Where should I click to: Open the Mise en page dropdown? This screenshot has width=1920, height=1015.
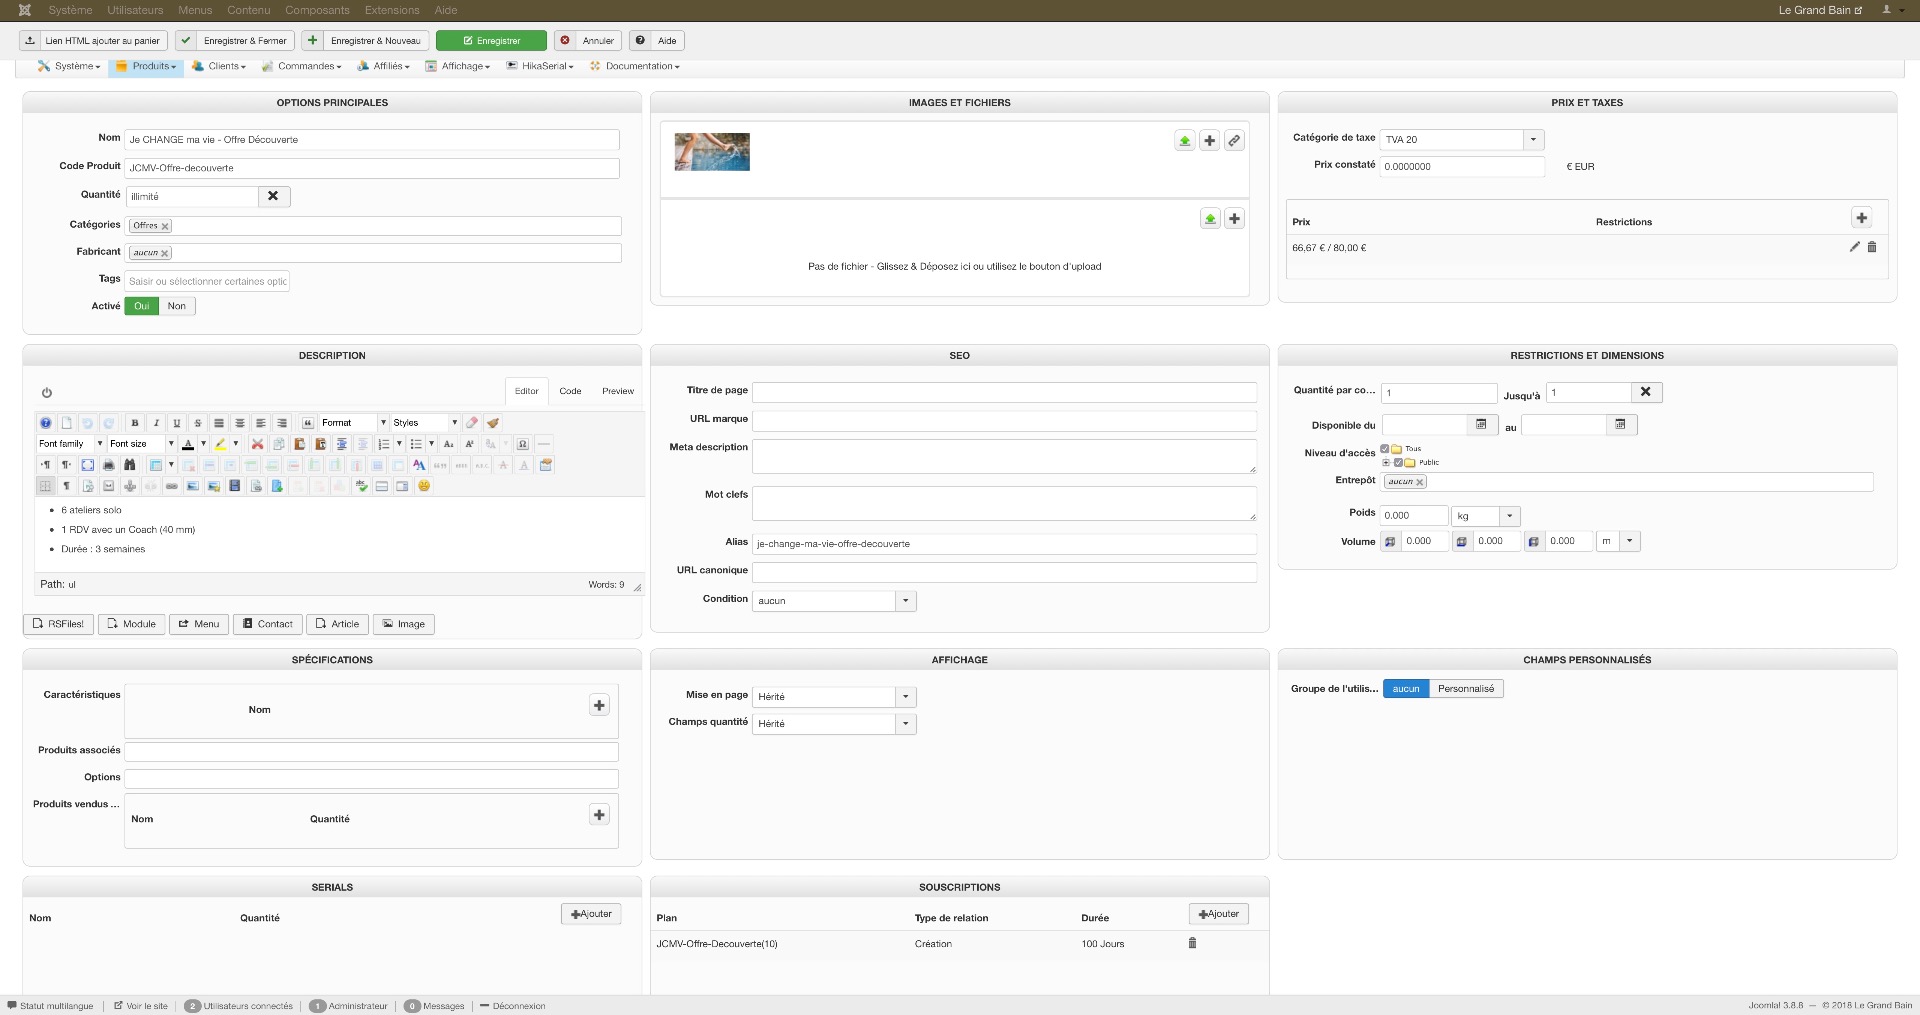pyautogui.click(x=905, y=697)
